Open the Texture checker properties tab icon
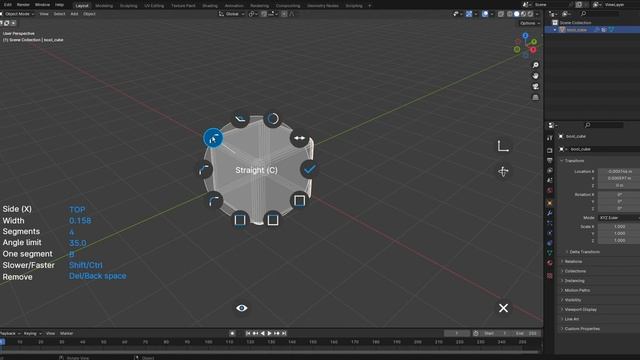Viewport: 640px width, 360px height. (x=550, y=276)
